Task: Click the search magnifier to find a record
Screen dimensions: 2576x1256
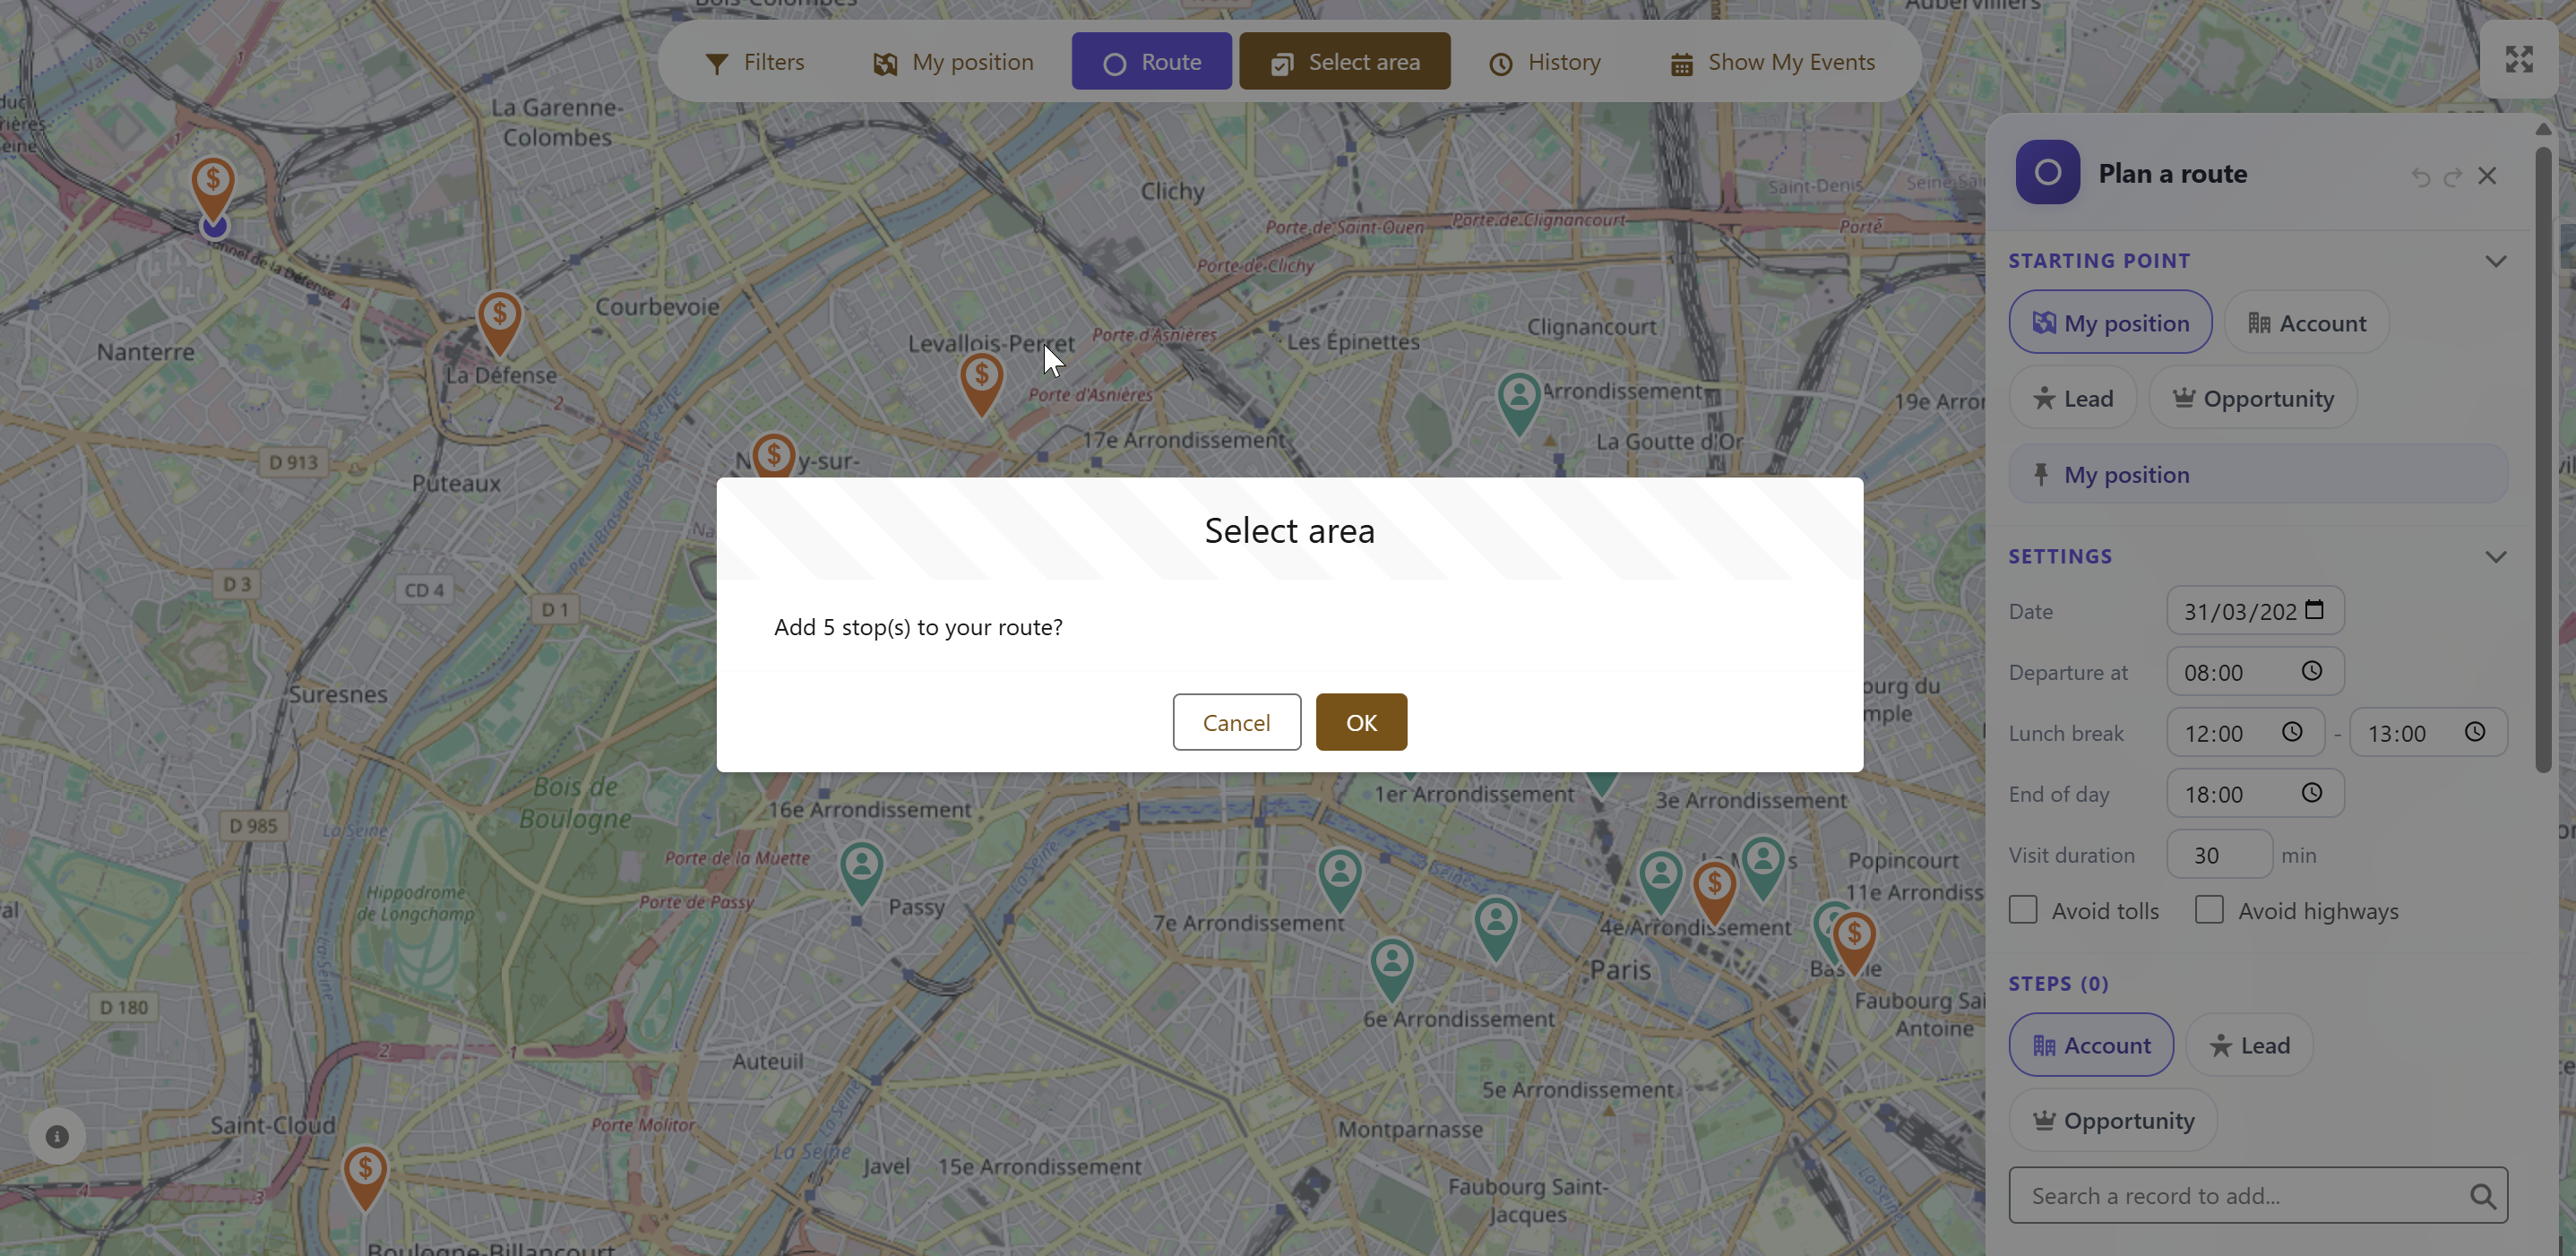Action: 2484,1195
